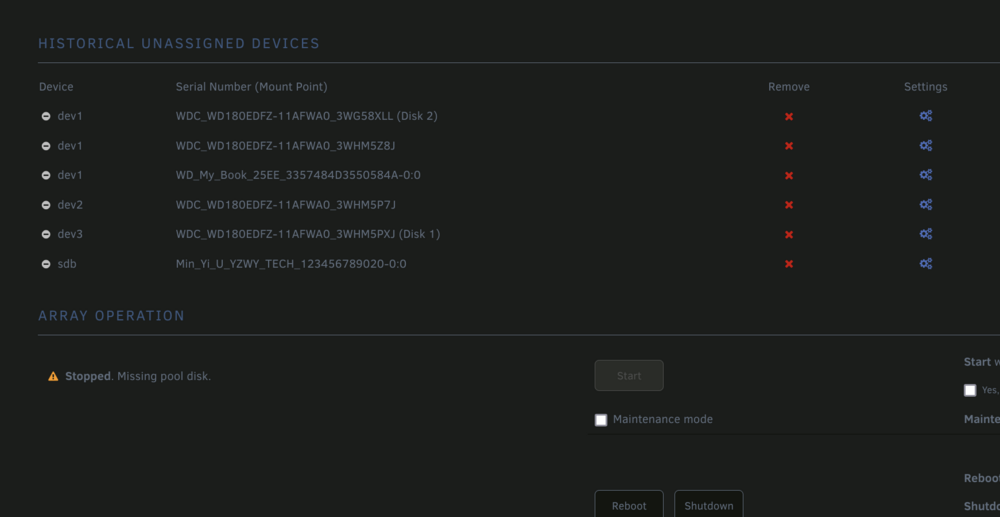The image size is (1000, 517).
Task: Remove the 3WHM5PXJ (Disk 1) device
Action: coord(789,235)
